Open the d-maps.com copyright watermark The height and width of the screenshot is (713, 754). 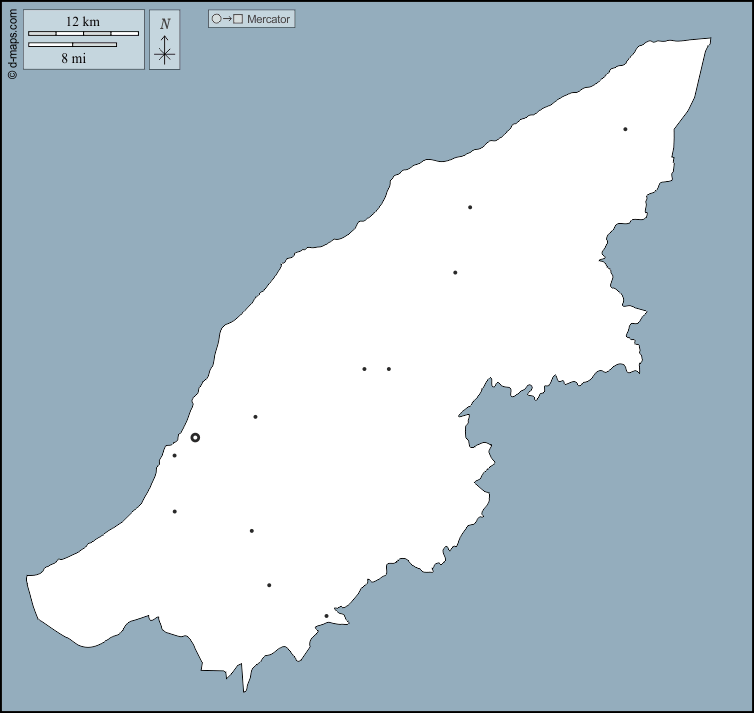(x=11, y=41)
